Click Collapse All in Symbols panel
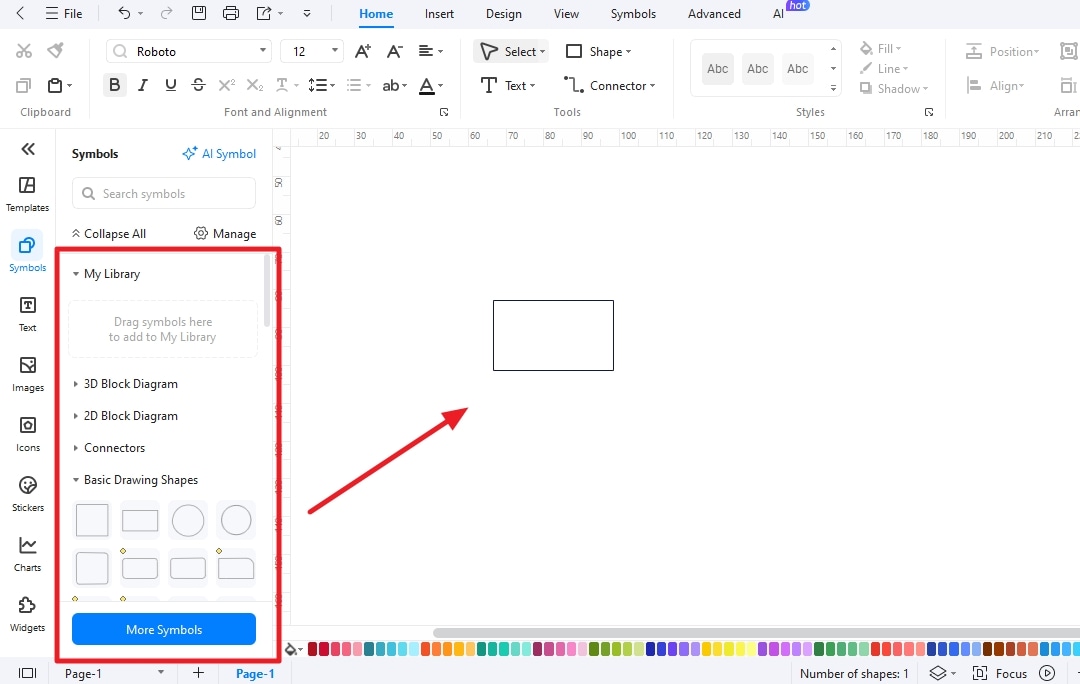The height and width of the screenshot is (684, 1080). [109, 234]
